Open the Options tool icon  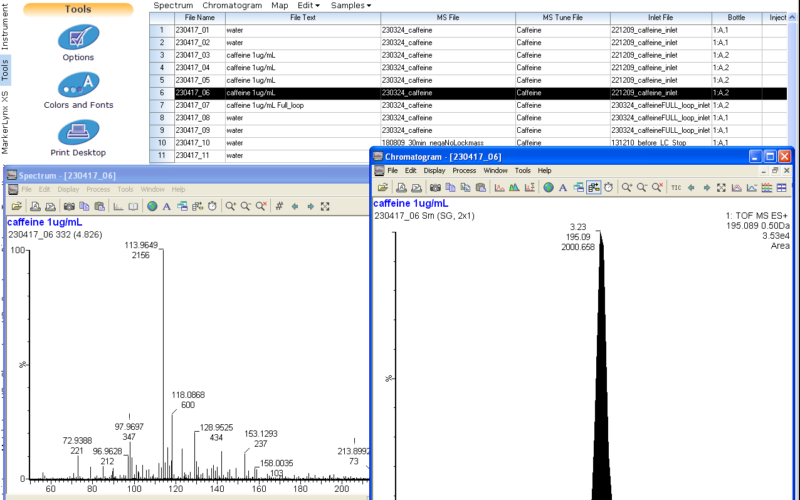78,38
